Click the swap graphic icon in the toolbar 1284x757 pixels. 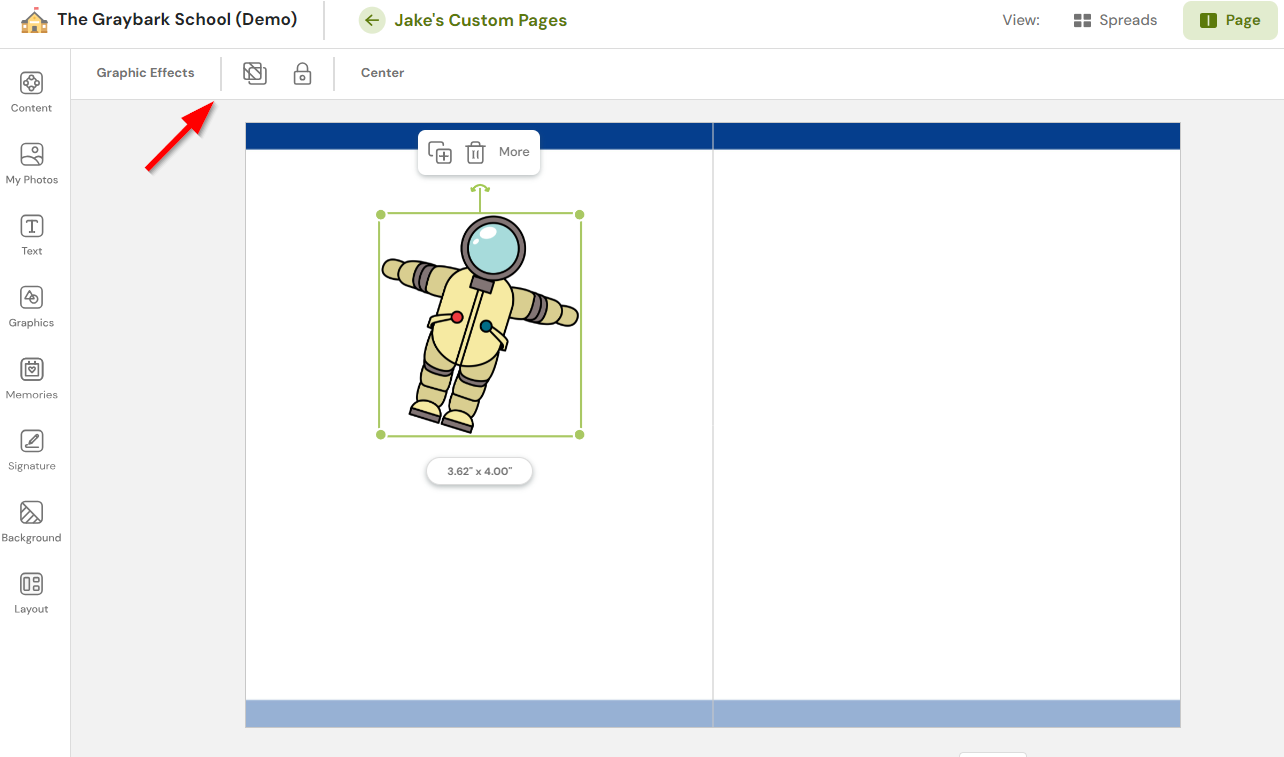tap(254, 73)
